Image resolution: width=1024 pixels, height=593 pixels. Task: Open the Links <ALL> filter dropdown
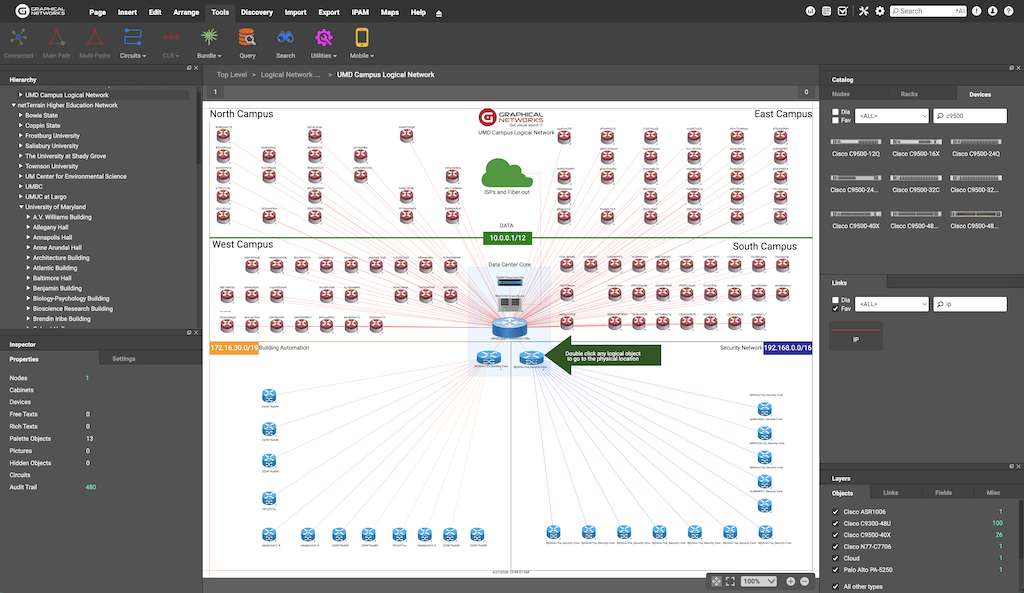point(891,304)
